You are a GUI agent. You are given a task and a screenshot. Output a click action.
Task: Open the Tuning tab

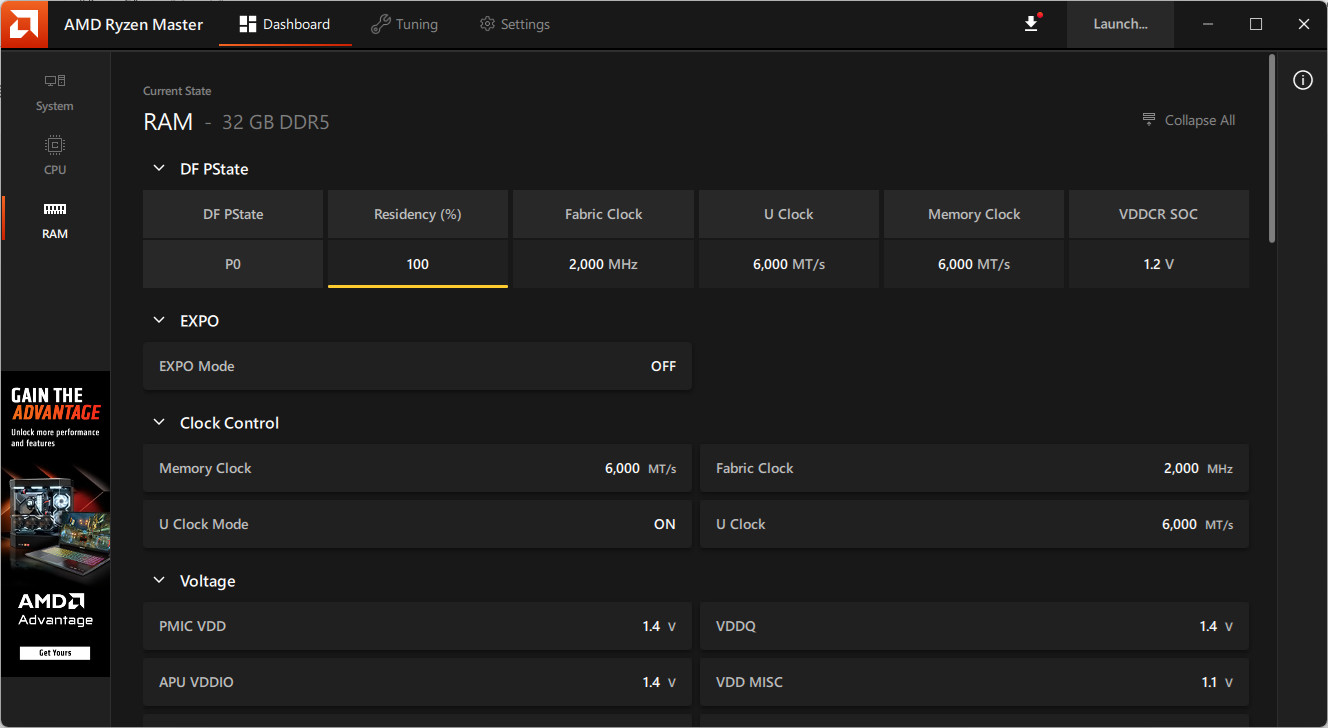point(404,24)
